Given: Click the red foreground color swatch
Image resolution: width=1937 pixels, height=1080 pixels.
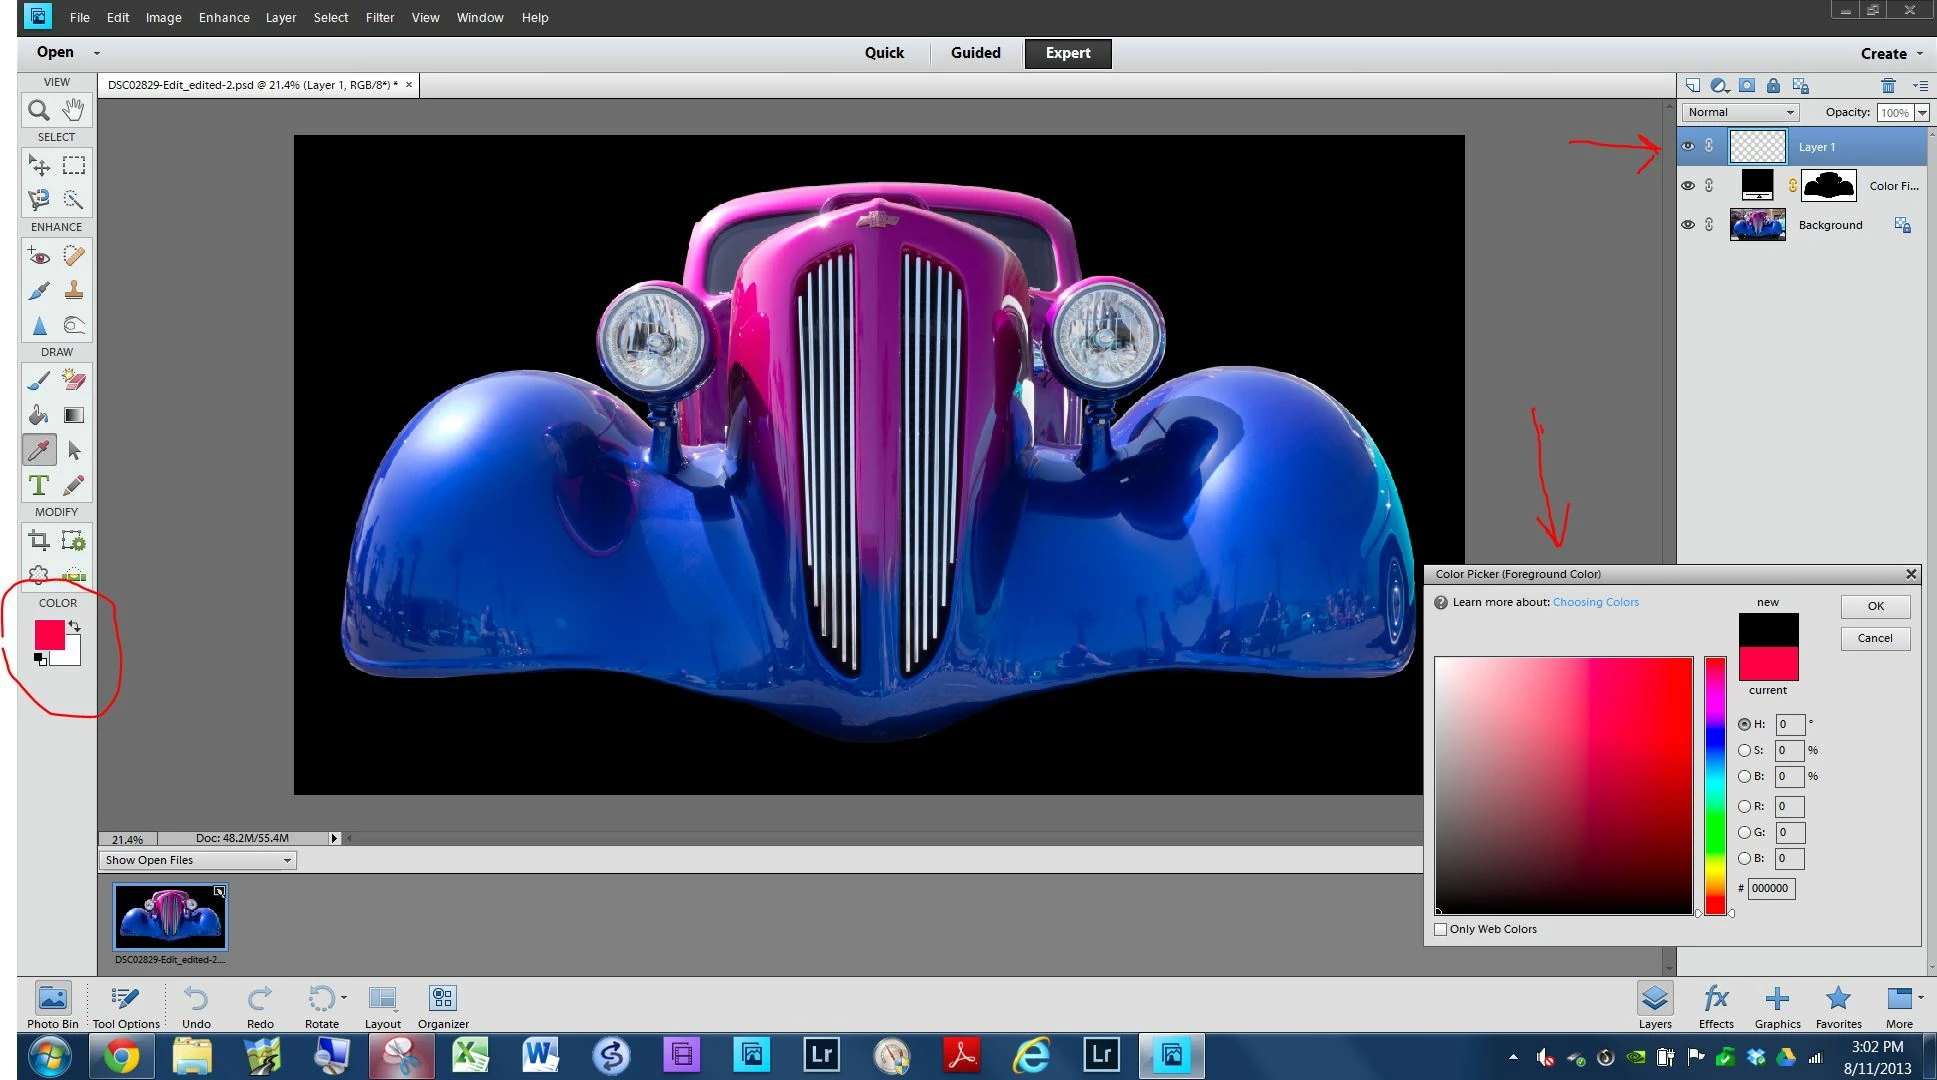Looking at the screenshot, I should pyautogui.click(x=48, y=634).
